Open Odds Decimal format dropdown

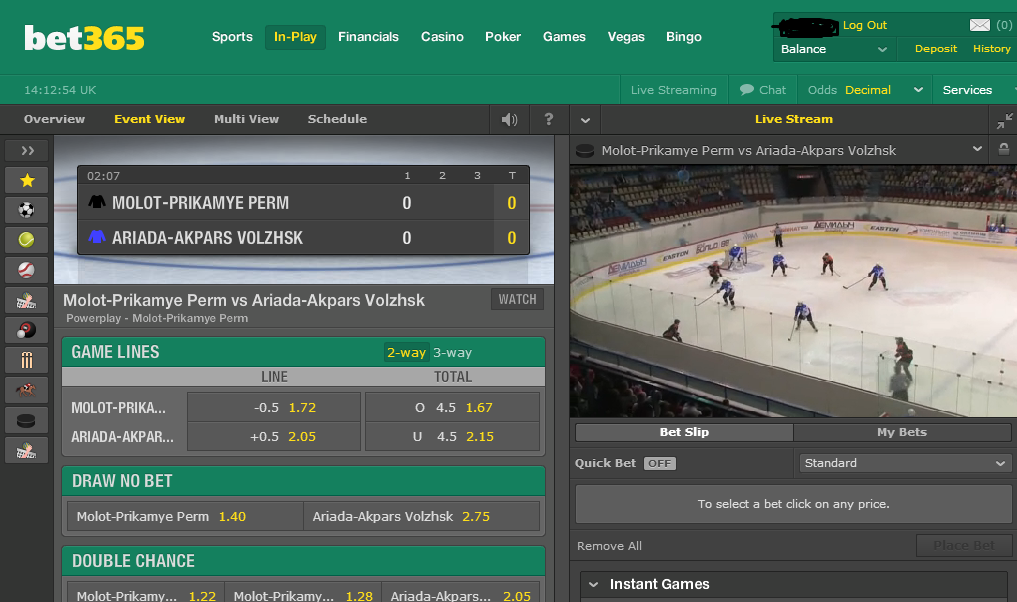[866, 90]
